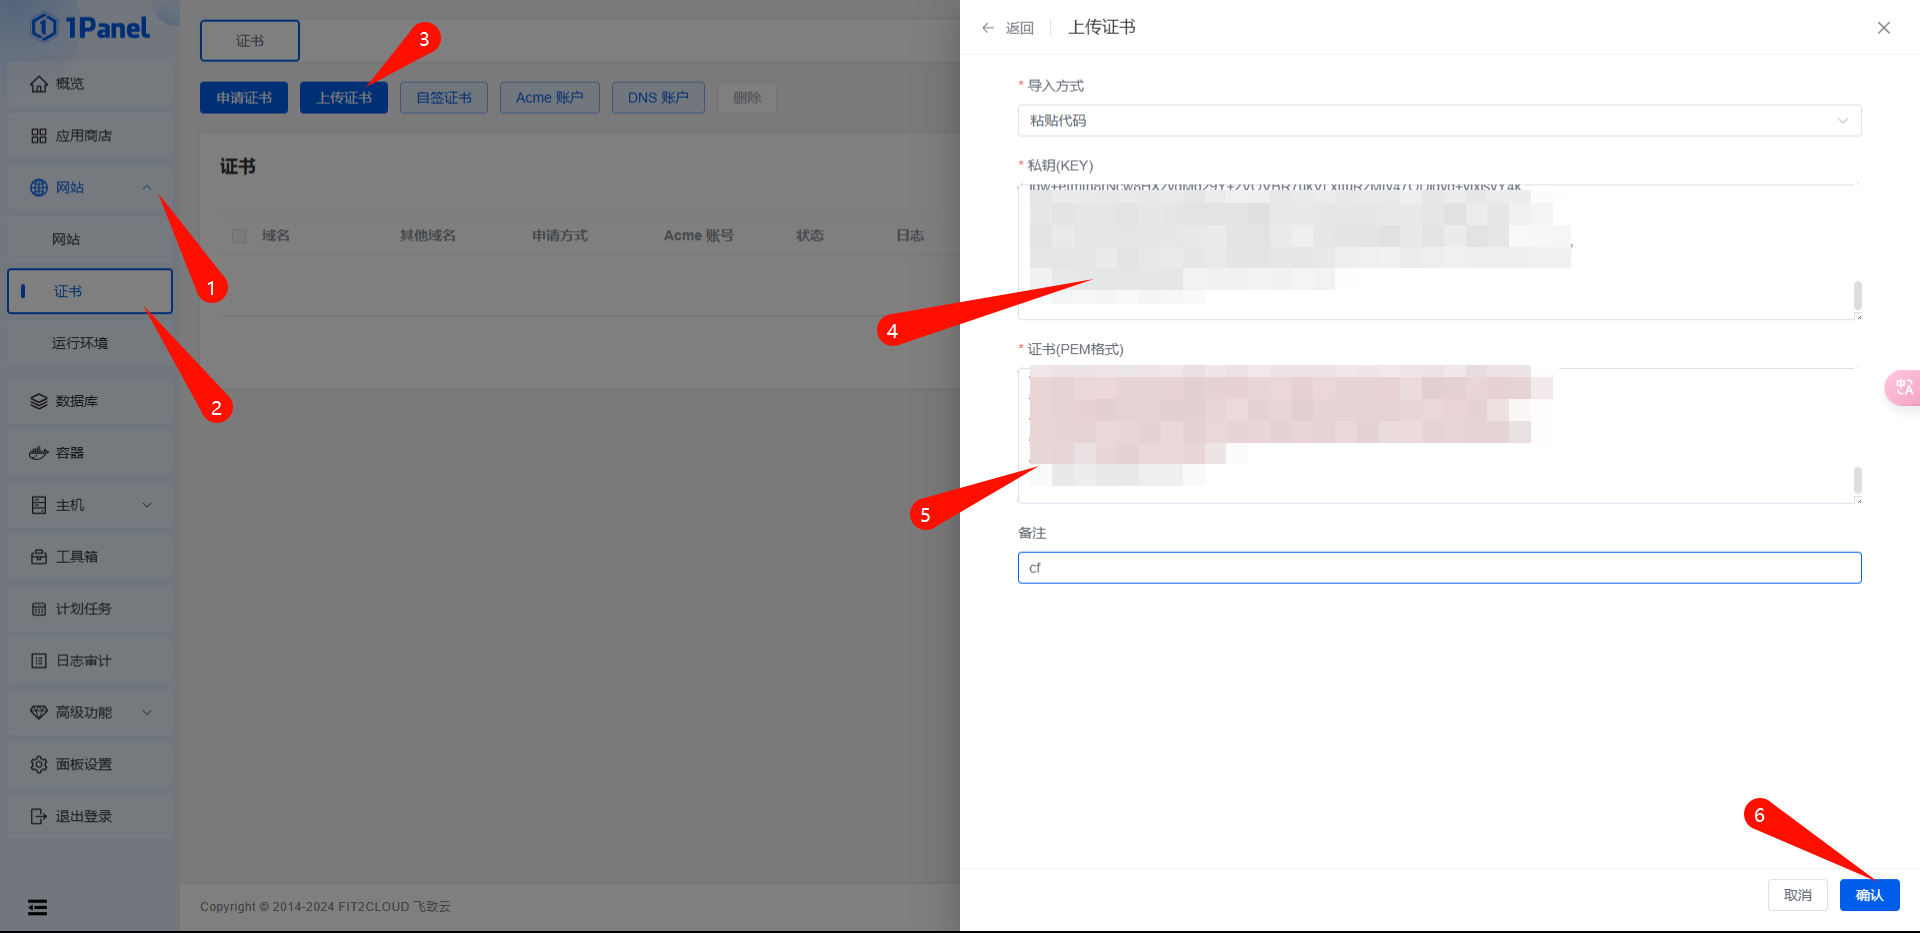This screenshot has height=933, width=1920.
Task: Click the floating translate icon on right edge
Action: 1903,387
